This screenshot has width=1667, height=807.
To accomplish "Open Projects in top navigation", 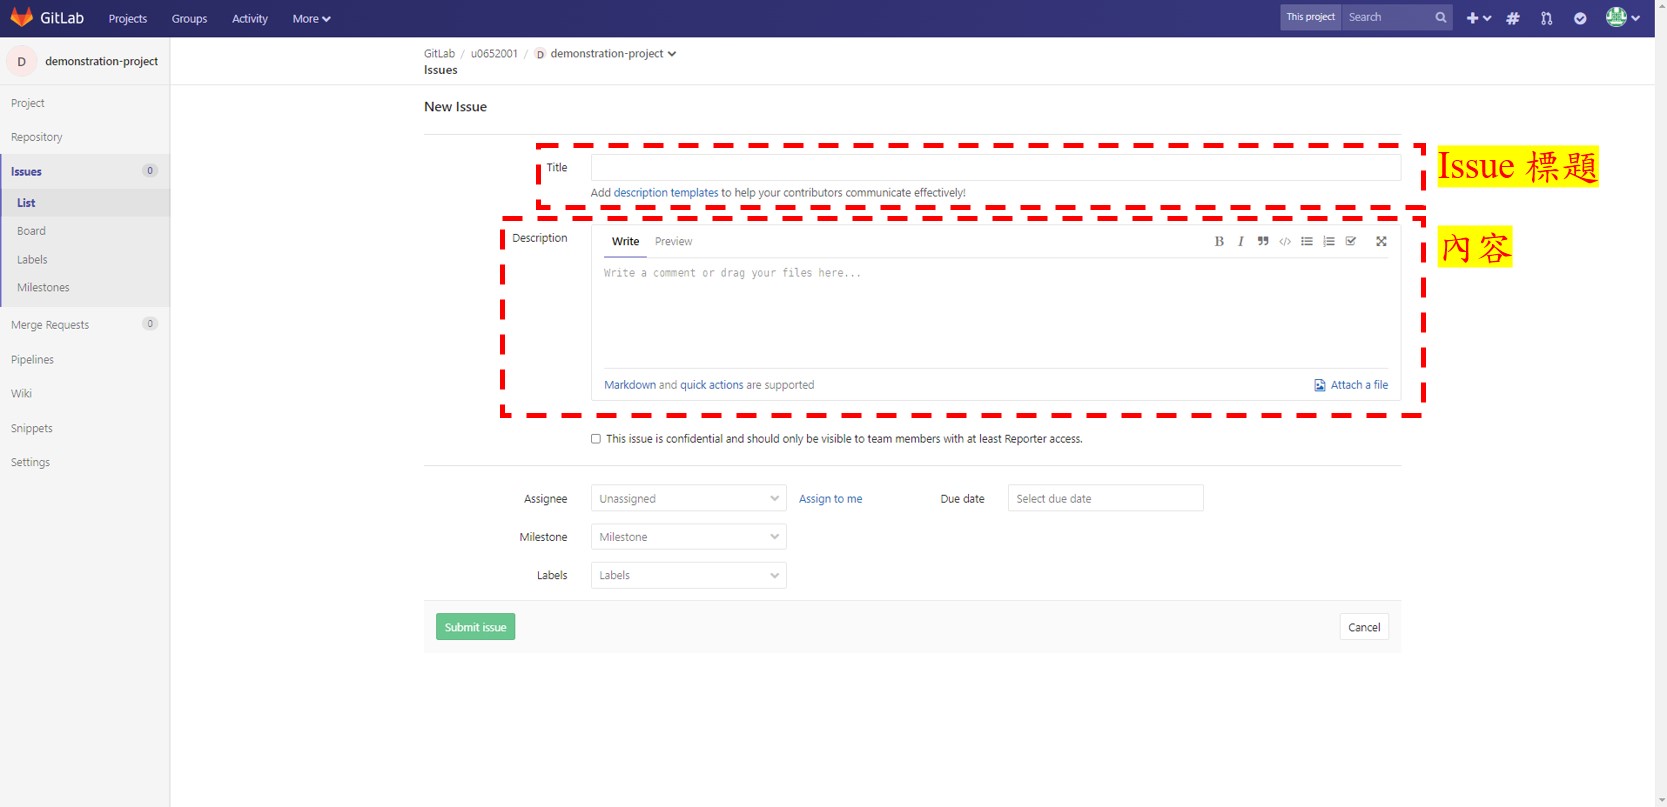I will click(128, 18).
